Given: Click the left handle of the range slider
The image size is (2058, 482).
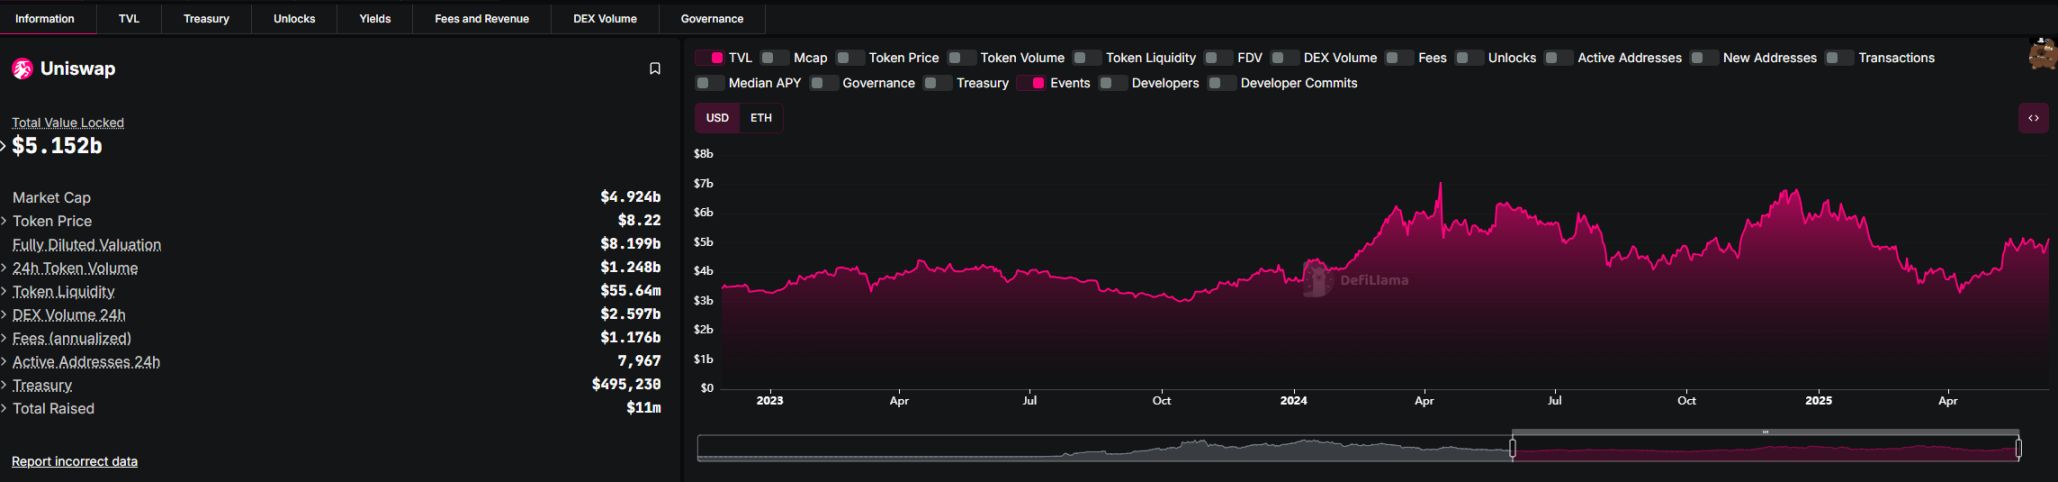Looking at the screenshot, I should point(1512,449).
